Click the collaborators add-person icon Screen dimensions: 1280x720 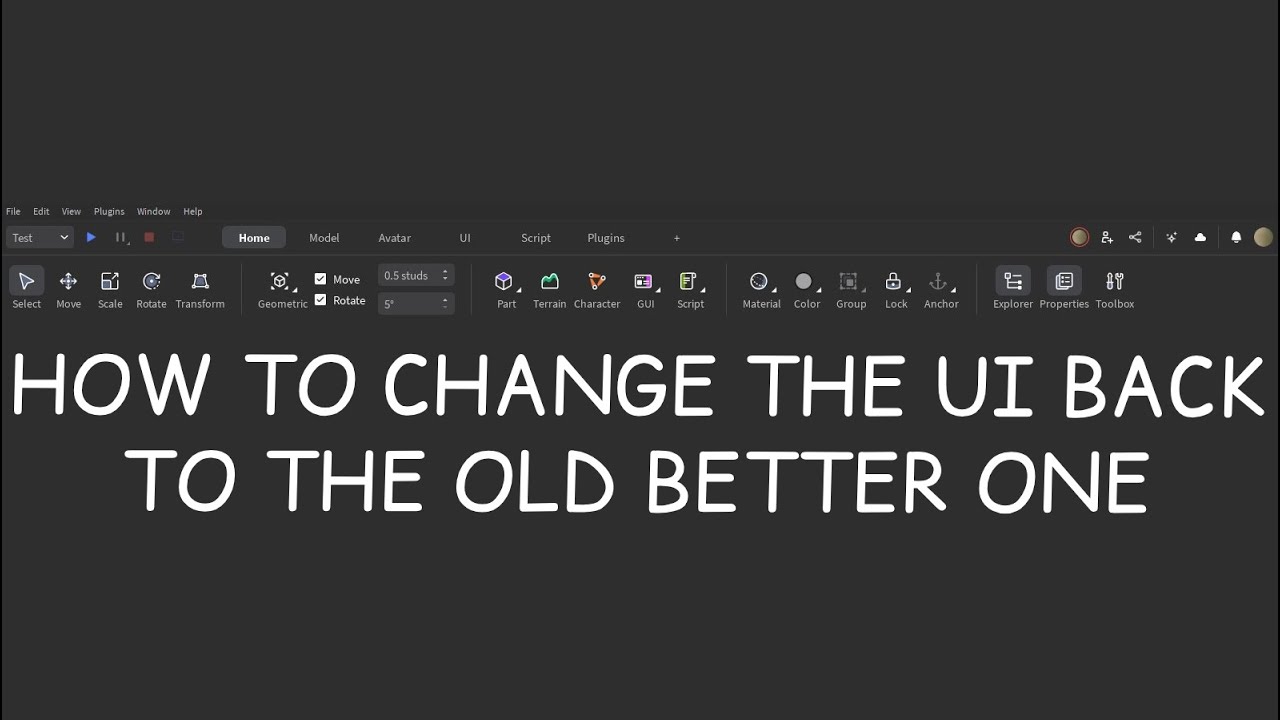point(1107,238)
